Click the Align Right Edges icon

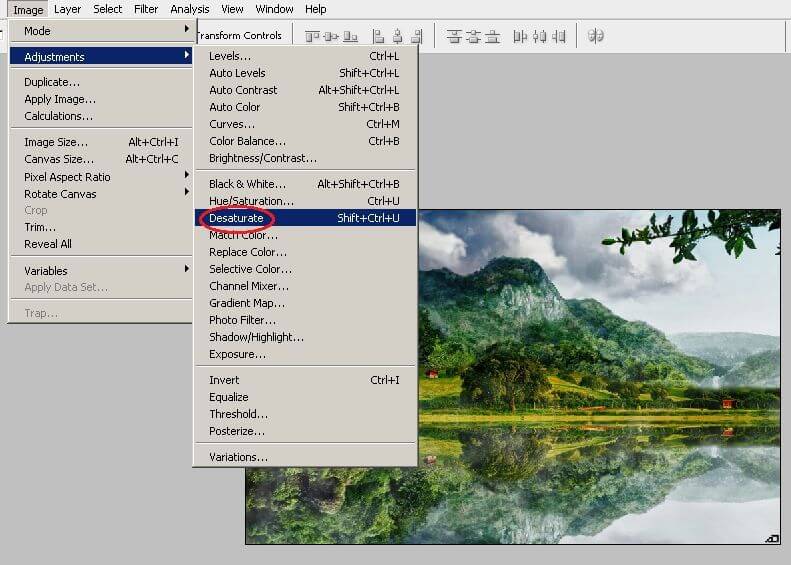pyautogui.click(x=417, y=36)
